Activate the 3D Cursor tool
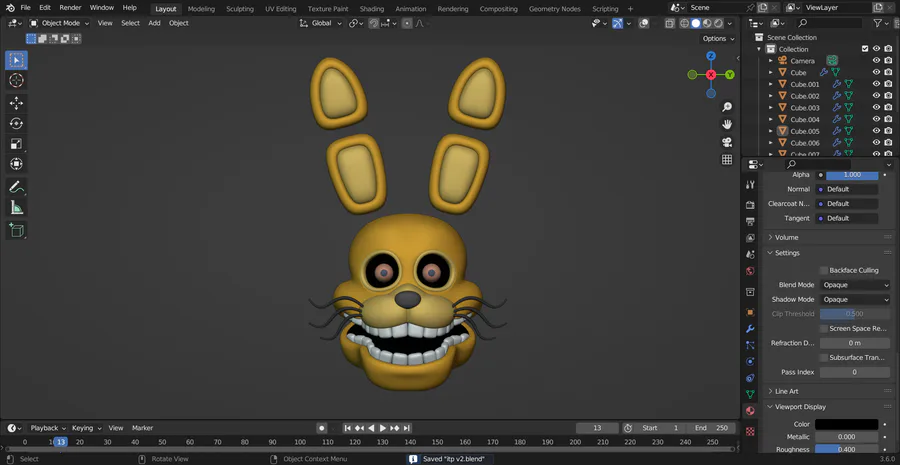900x465 pixels. click(17, 80)
